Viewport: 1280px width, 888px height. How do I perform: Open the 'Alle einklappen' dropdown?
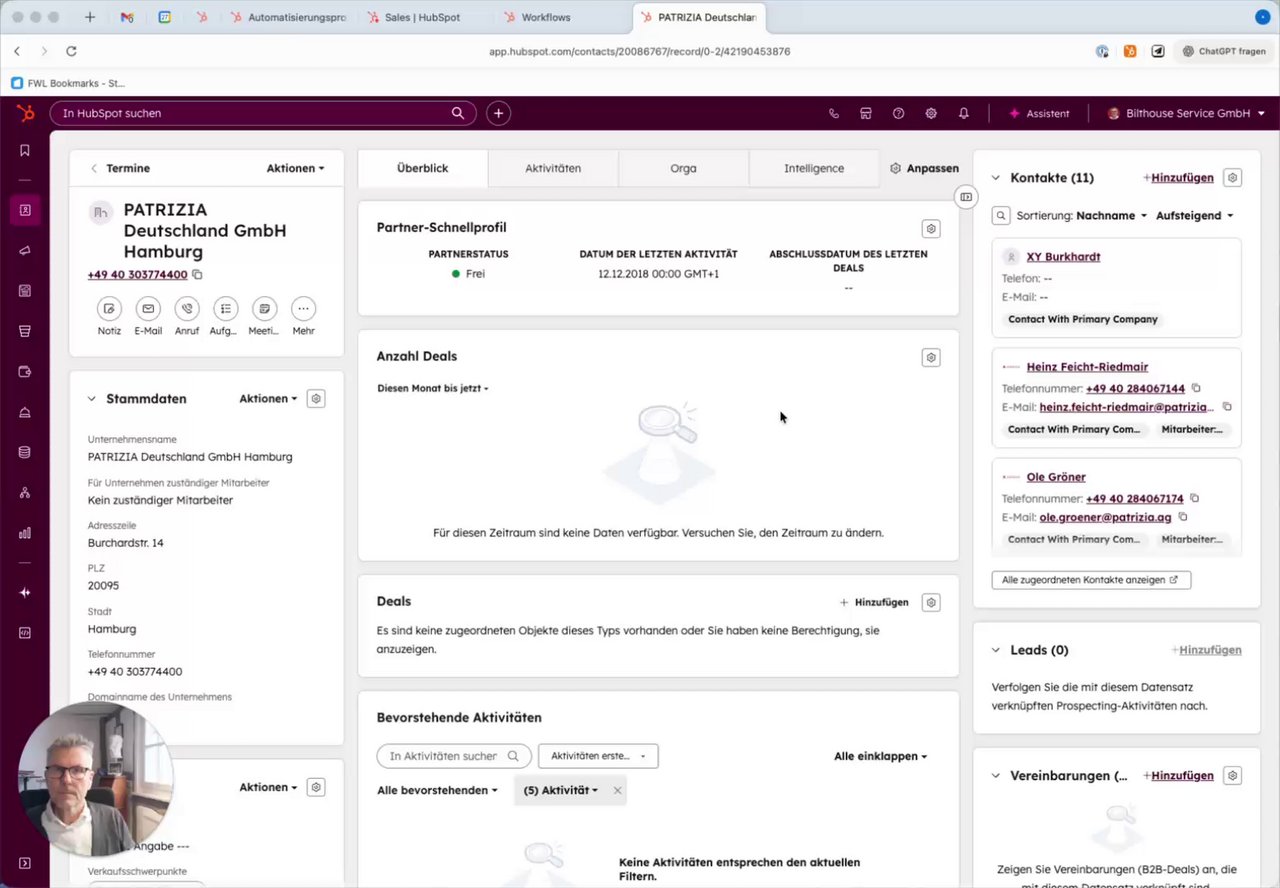pyautogui.click(x=880, y=757)
